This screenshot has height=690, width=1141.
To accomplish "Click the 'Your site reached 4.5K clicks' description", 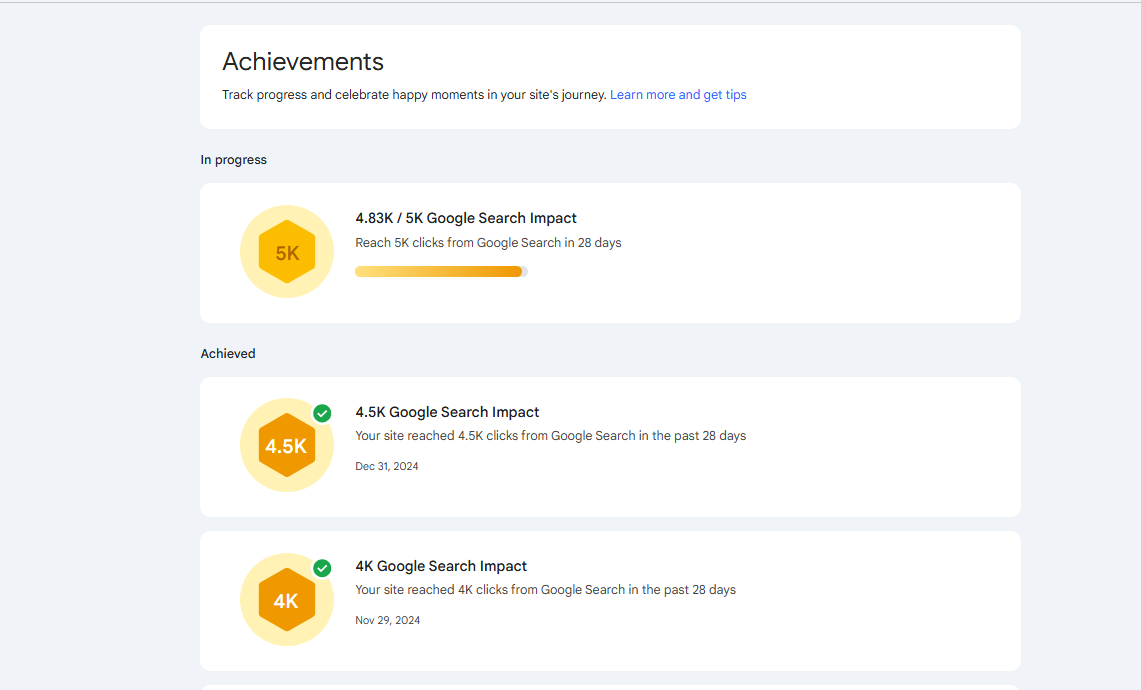I will pyautogui.click(x=550, y=436).
